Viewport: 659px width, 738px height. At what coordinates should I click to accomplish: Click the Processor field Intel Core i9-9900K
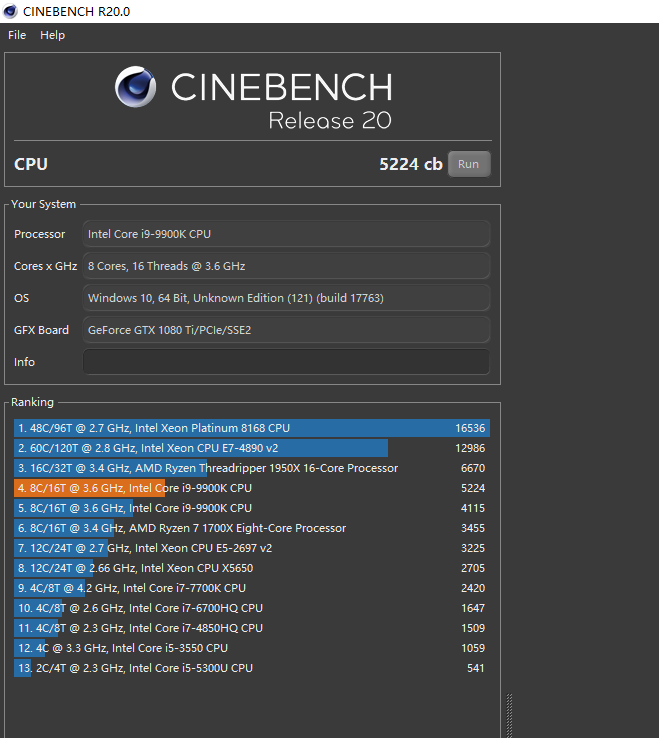(286, 234)
